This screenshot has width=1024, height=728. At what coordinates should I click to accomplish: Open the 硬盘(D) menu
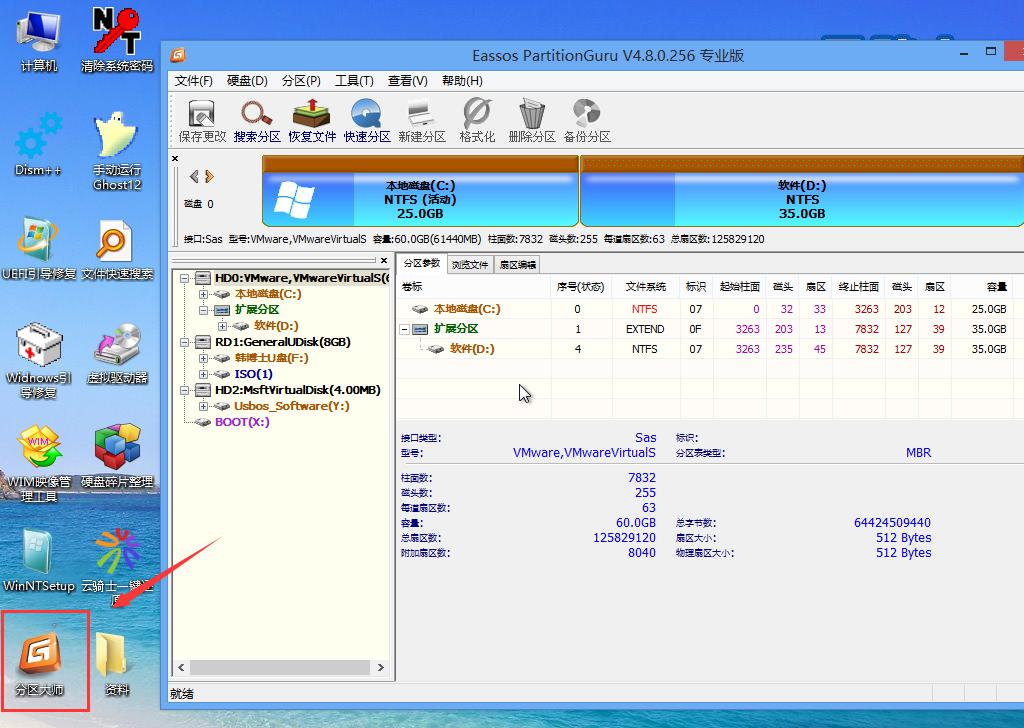click(x=245, y=81)
